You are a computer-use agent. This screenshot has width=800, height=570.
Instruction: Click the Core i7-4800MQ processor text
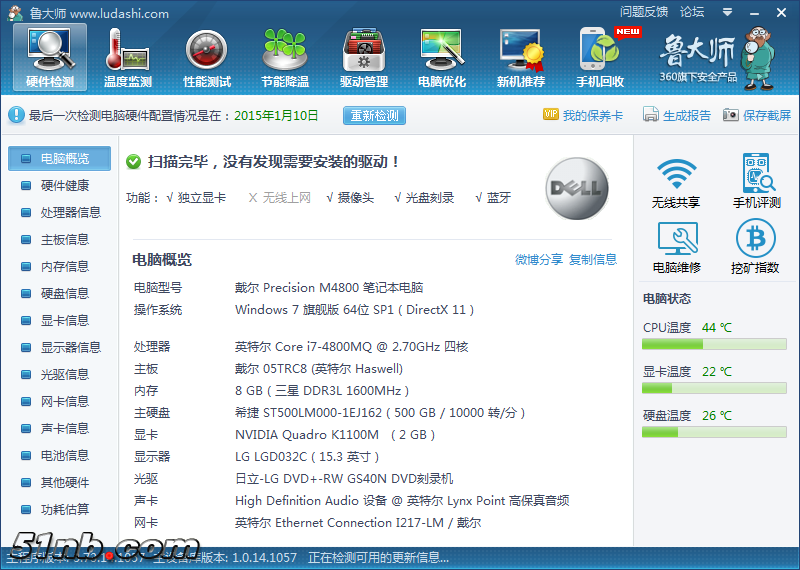352,347
